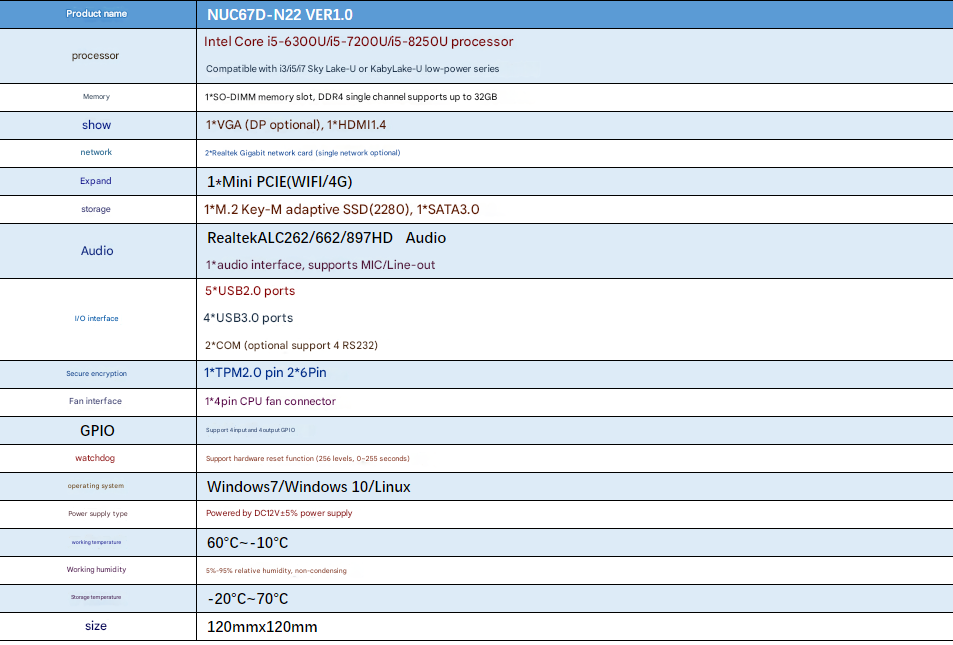
Task: Click the '2*COM (optional support 4 RS232)' line
Action: point(291,345)
